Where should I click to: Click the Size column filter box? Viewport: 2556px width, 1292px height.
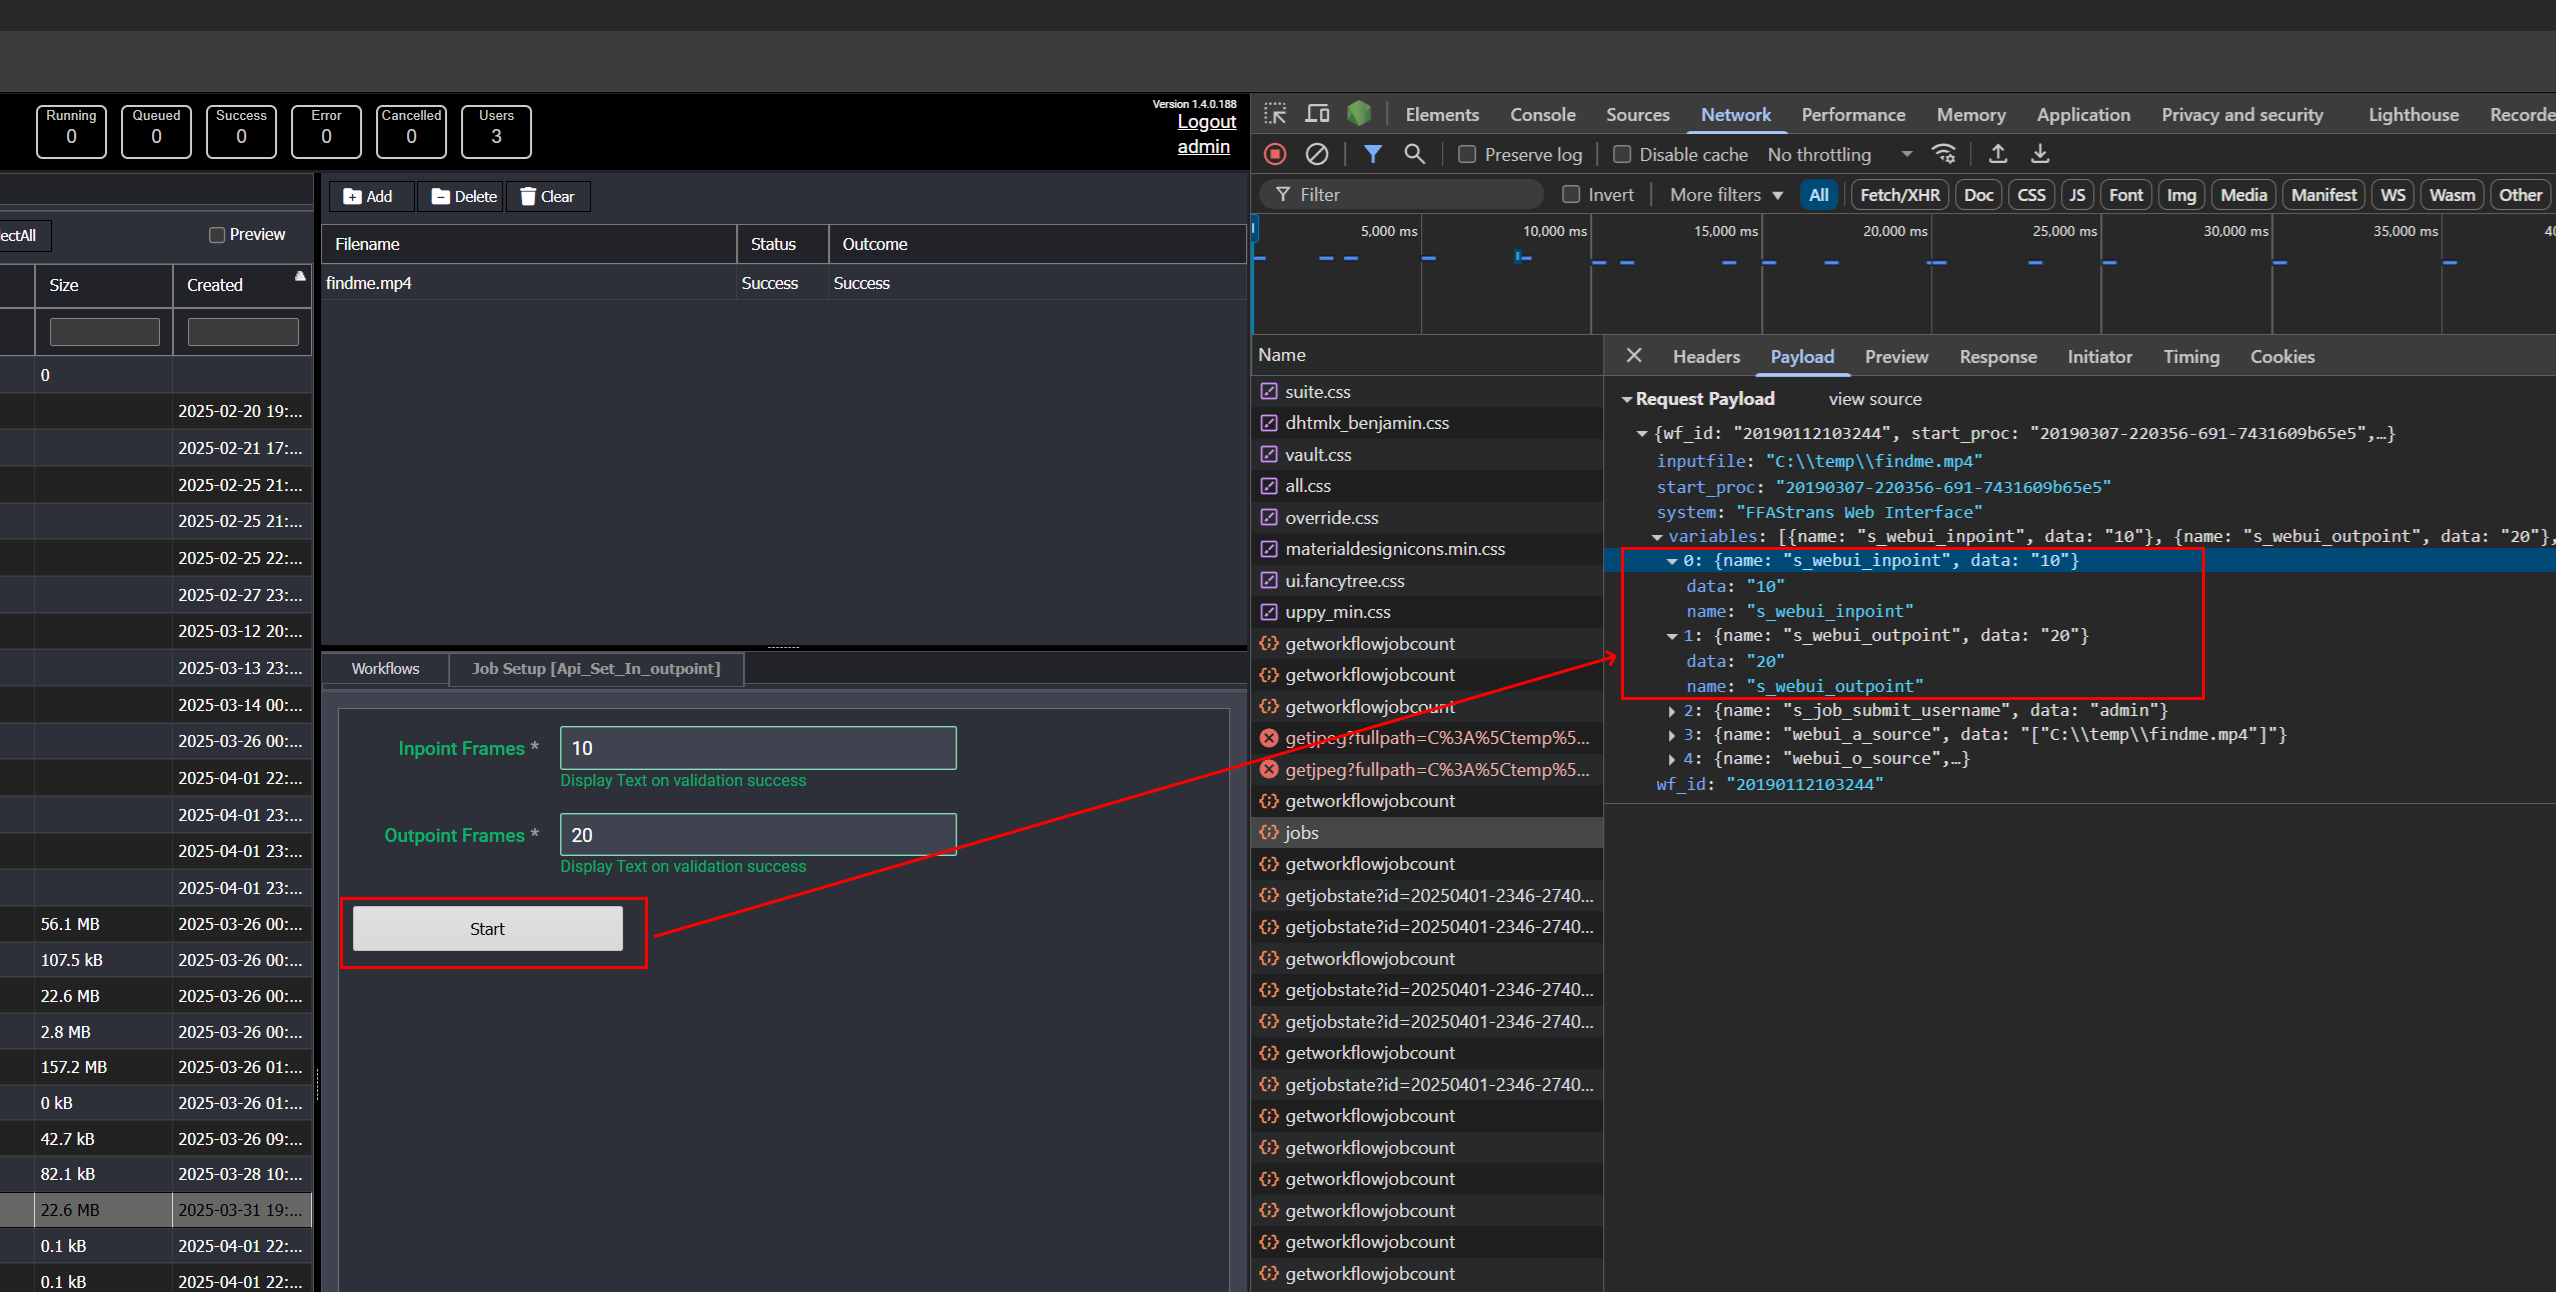click(104, 332)
